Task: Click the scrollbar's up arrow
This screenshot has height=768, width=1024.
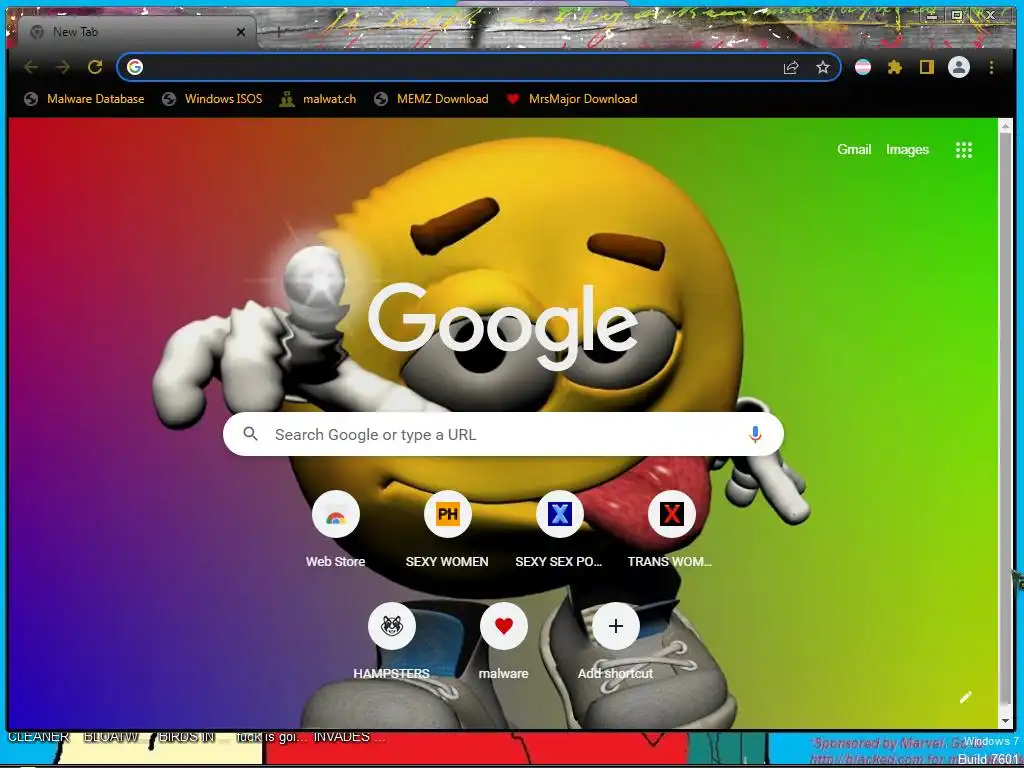Action: tap(1006, 125)
